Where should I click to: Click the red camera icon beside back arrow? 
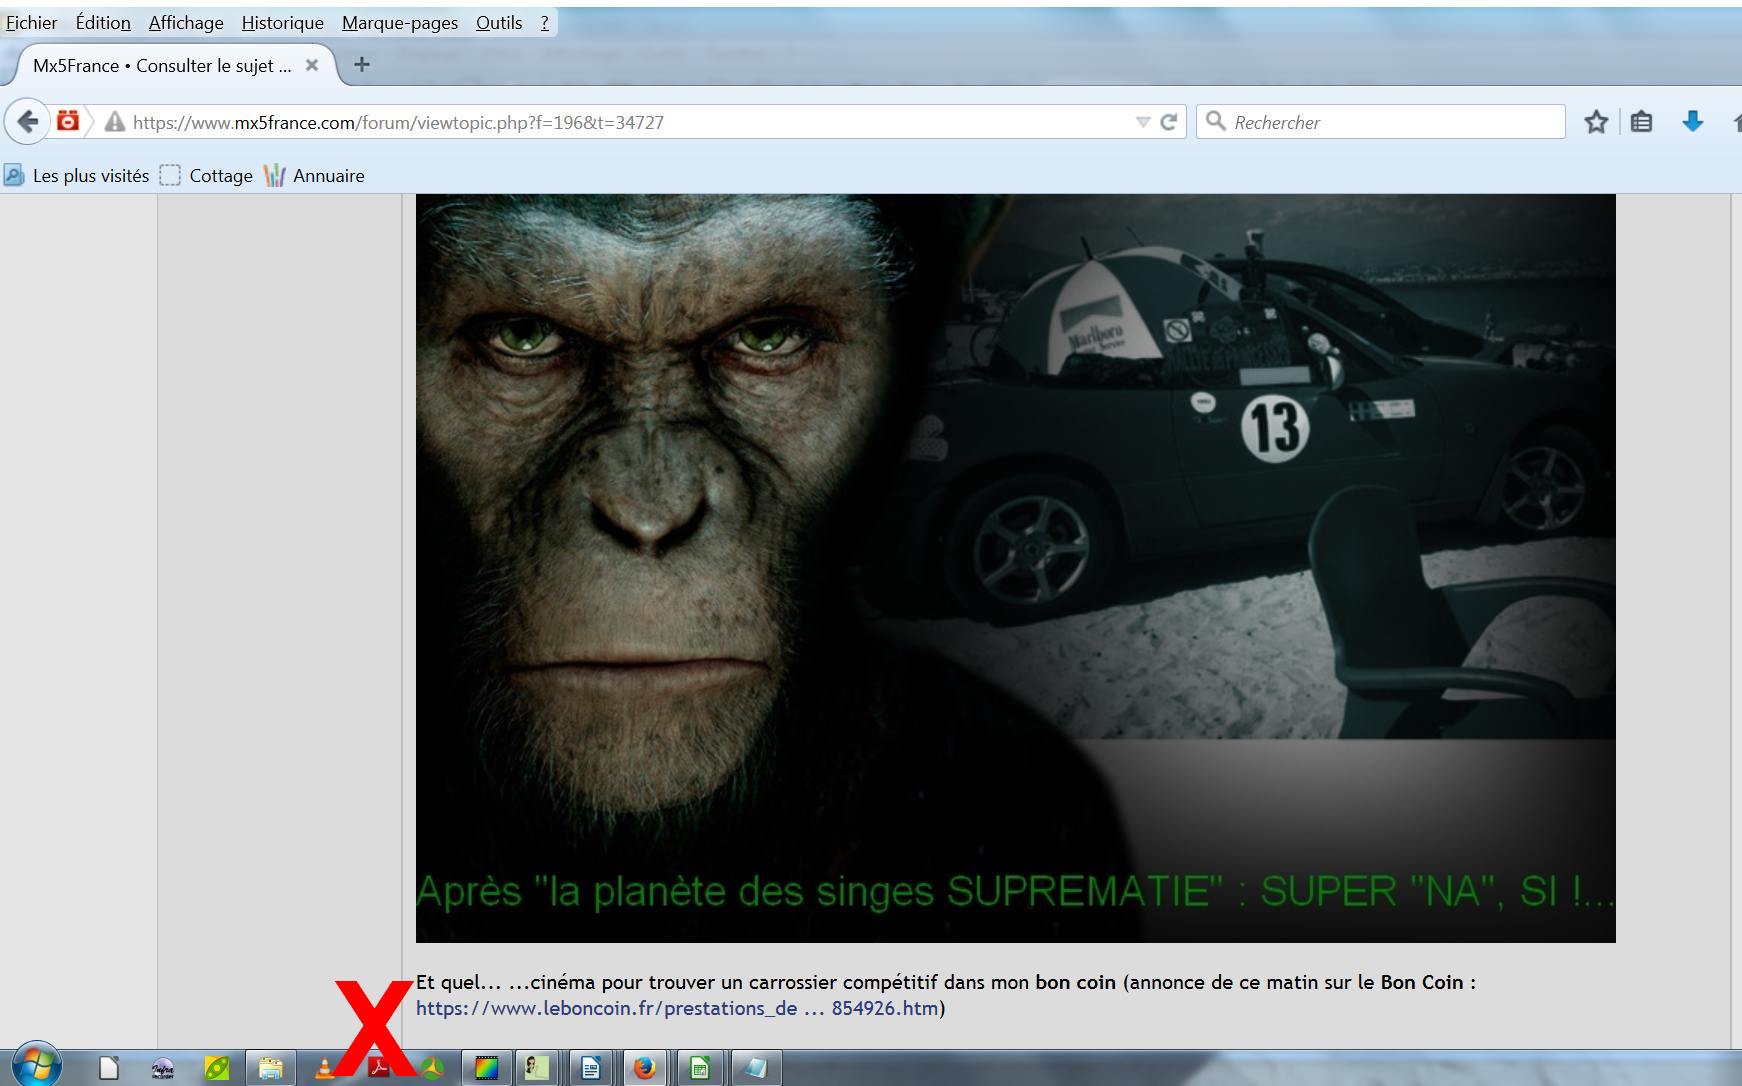point(68,121)
